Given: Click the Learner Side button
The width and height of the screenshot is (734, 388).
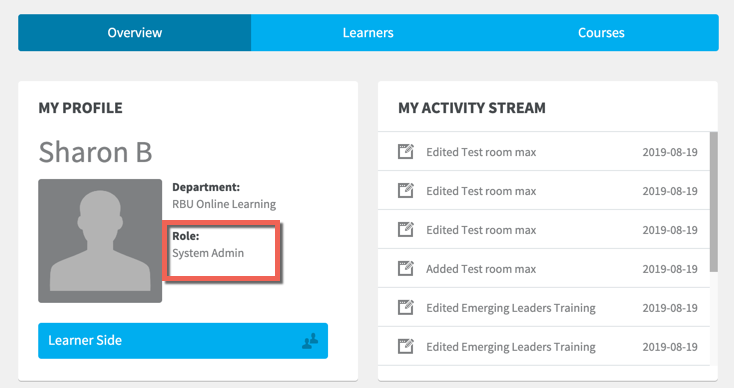Looking at the screenshot, I should click(183, 341).
